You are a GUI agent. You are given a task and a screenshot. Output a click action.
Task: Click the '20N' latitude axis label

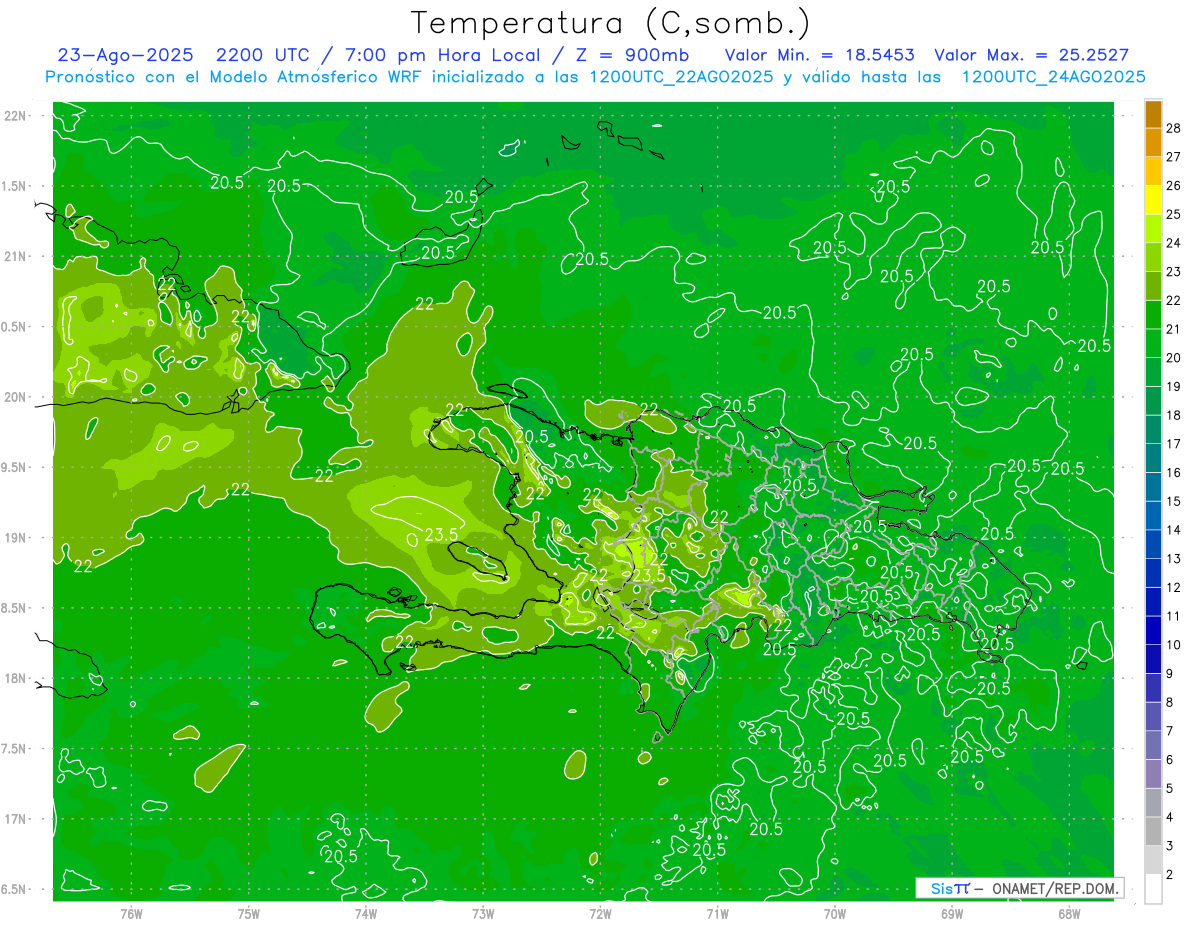click(16, 397)
